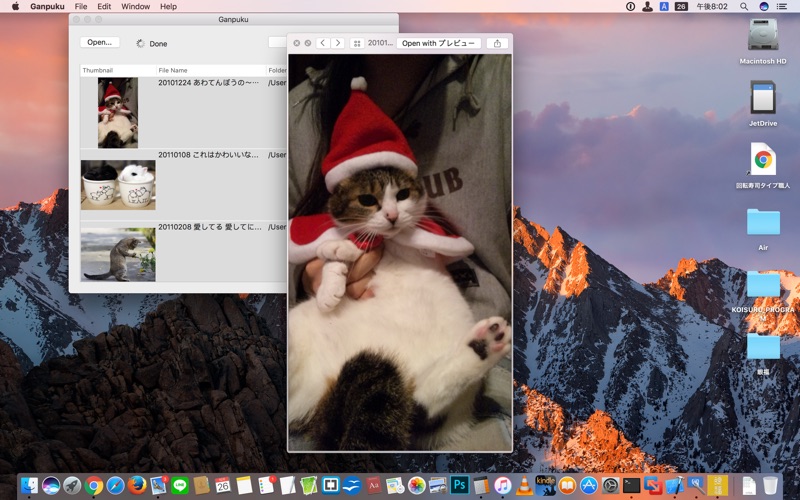Select the standing cat with flowers thumbnail

pos(118,254)
